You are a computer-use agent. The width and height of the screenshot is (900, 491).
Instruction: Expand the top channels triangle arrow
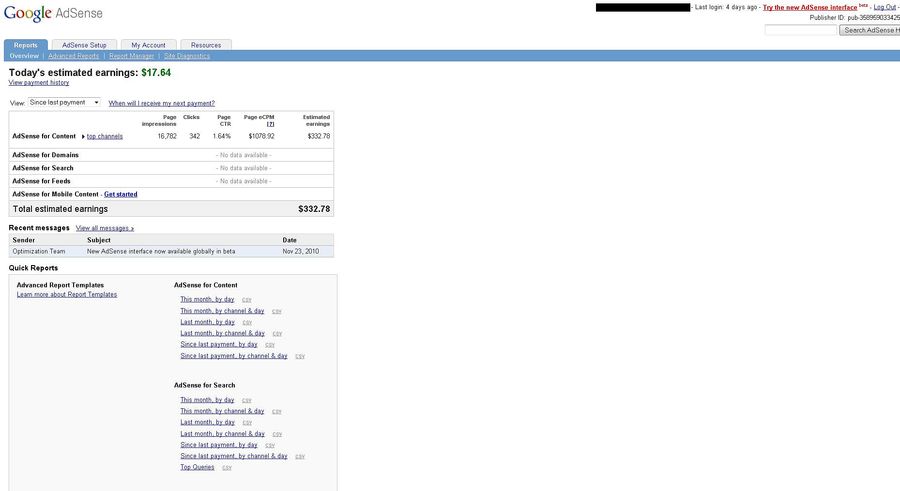[x=83, y=137]
